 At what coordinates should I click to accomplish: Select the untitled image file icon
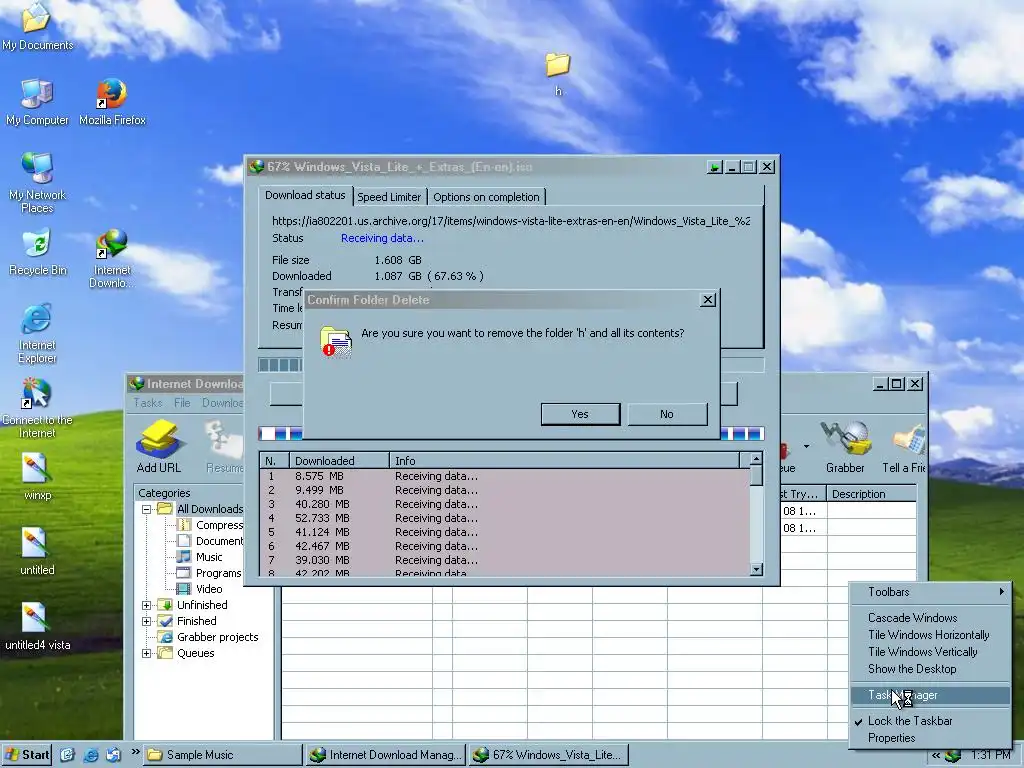pos(37,552)
